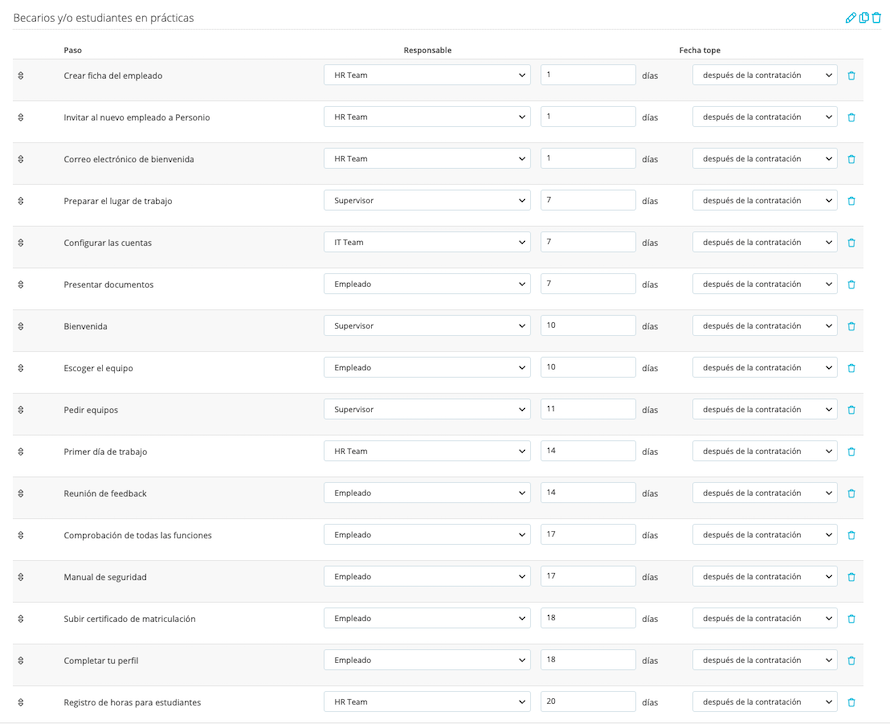The image size is (890, 724).
Task: Delete the 'Manual de seguridad' step
Action: click(851, 577)
